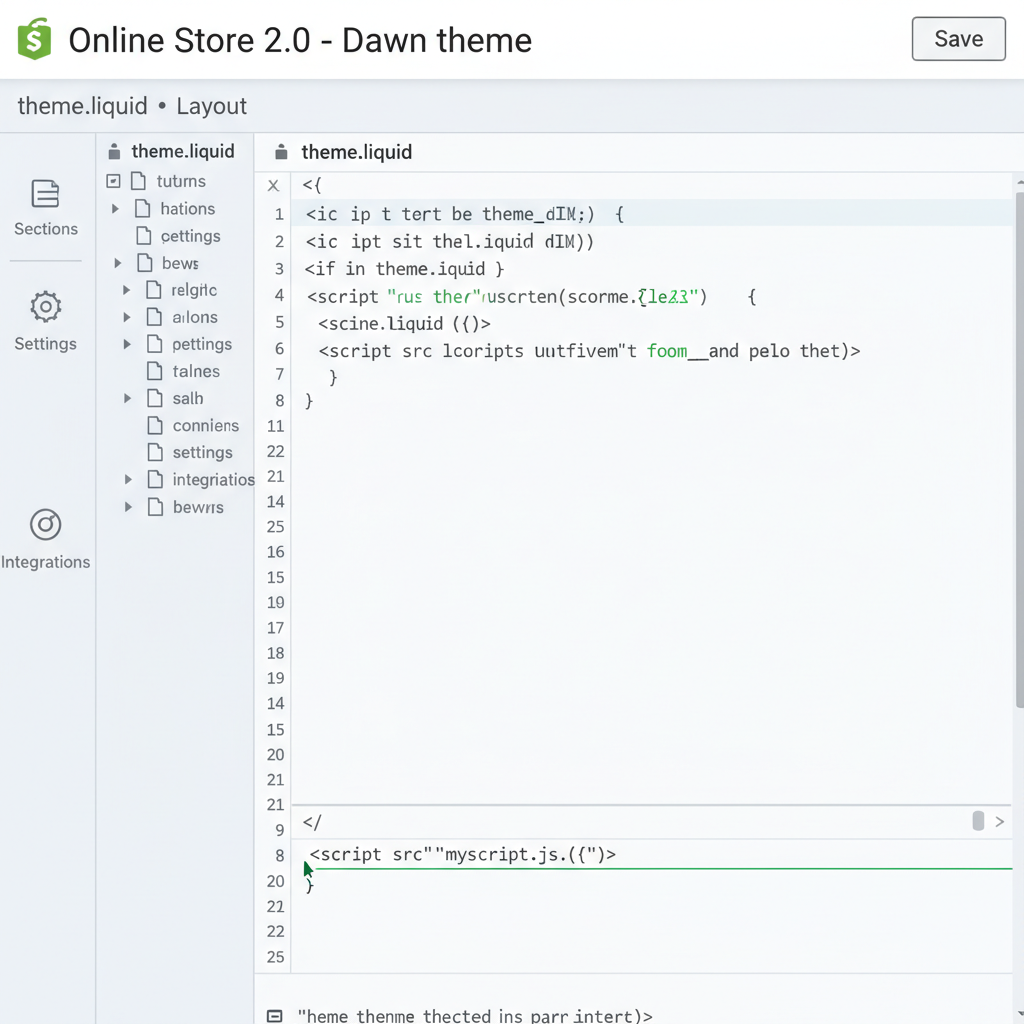
Task: Expand the relgric tree arrow
Action: (x=127, y=290)
